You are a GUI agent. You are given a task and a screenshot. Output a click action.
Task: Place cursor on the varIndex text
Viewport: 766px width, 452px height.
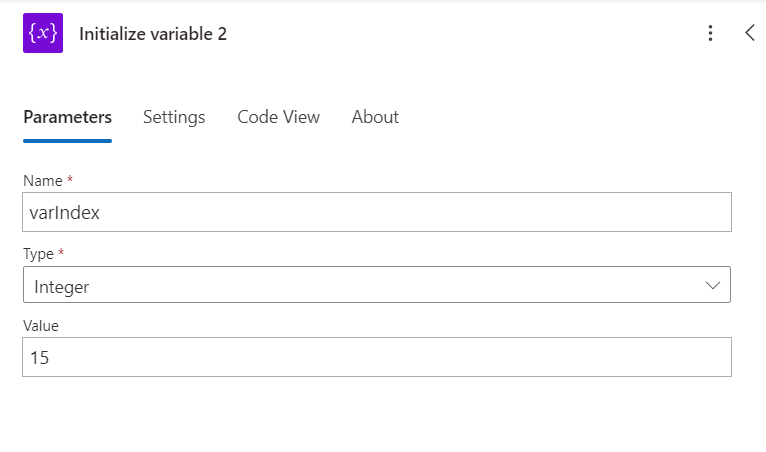tap(64, 213)
